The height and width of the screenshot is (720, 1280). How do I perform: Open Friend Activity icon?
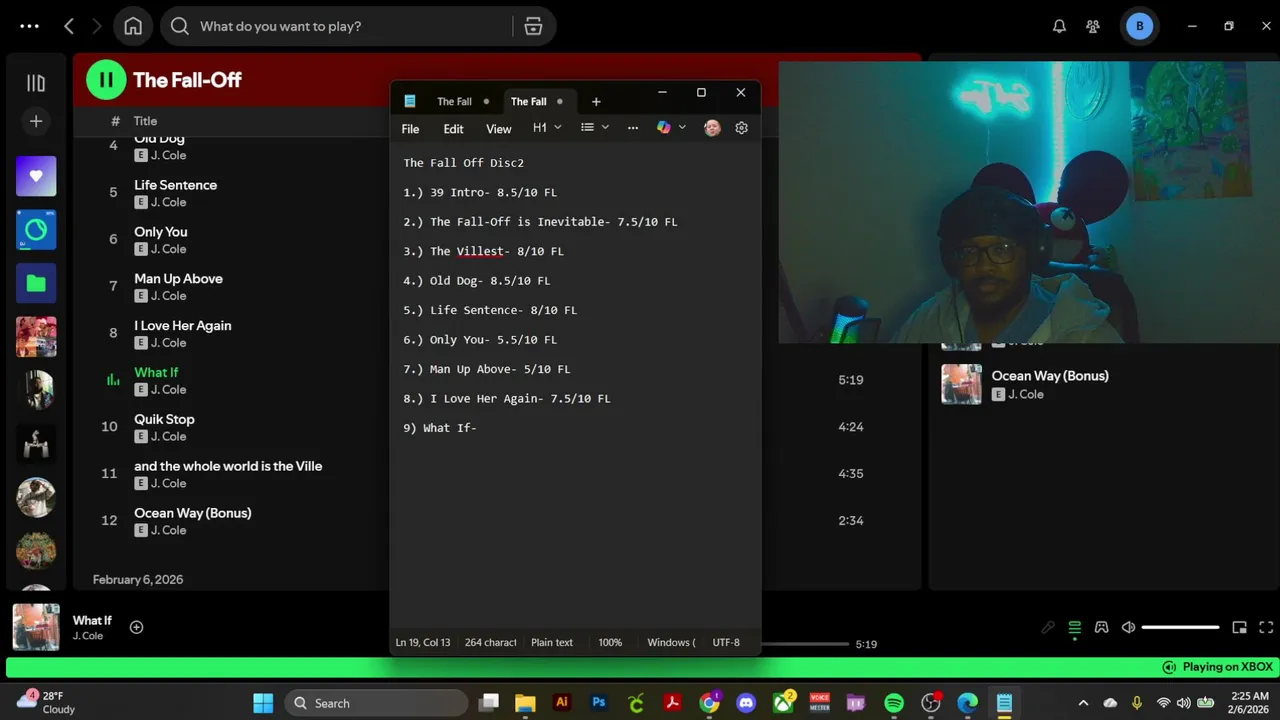[1093, 26]
